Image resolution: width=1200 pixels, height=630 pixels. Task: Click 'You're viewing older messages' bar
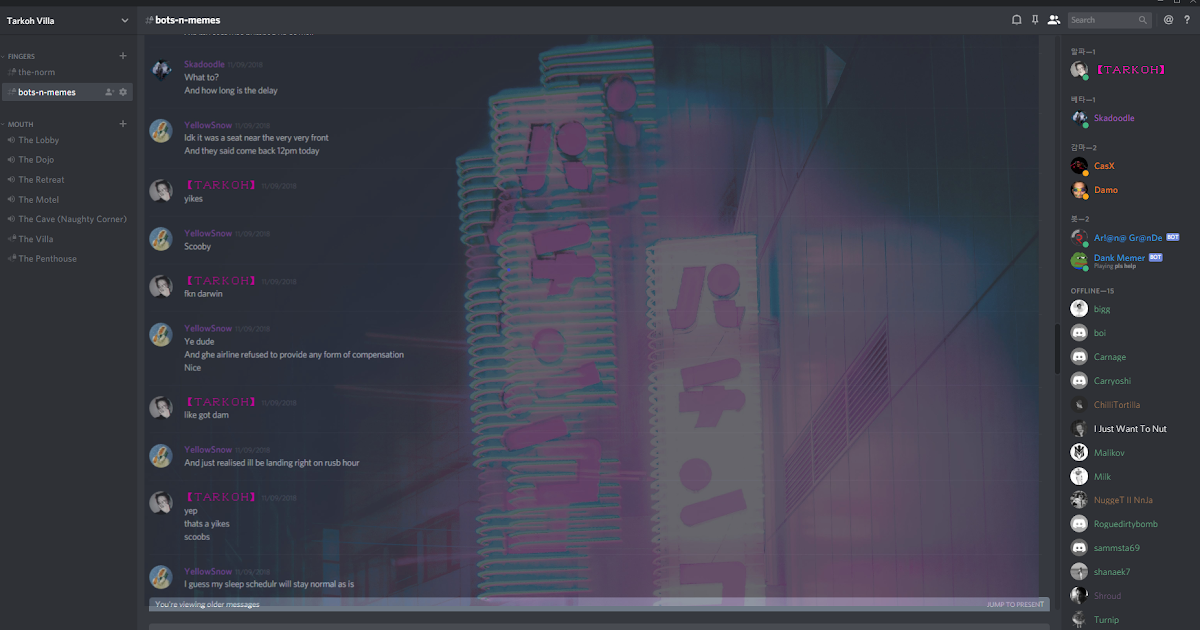[x=599, y=604]
